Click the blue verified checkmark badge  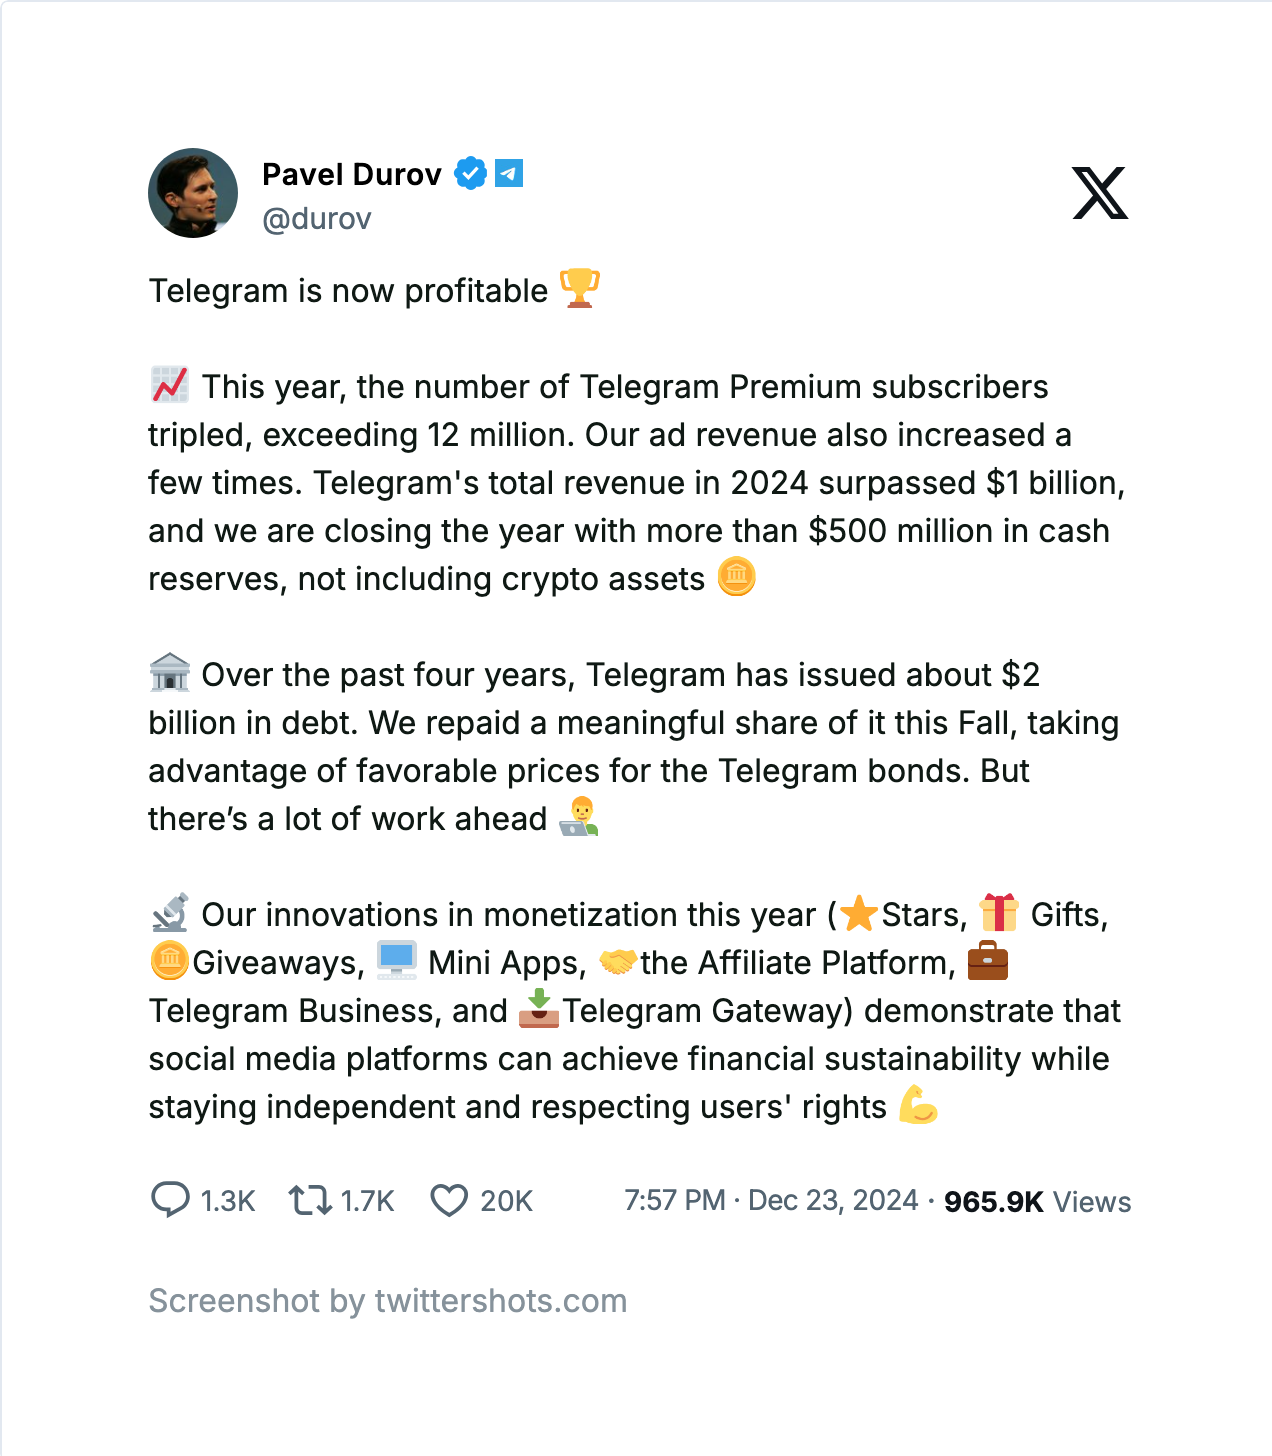coord(470,174)
